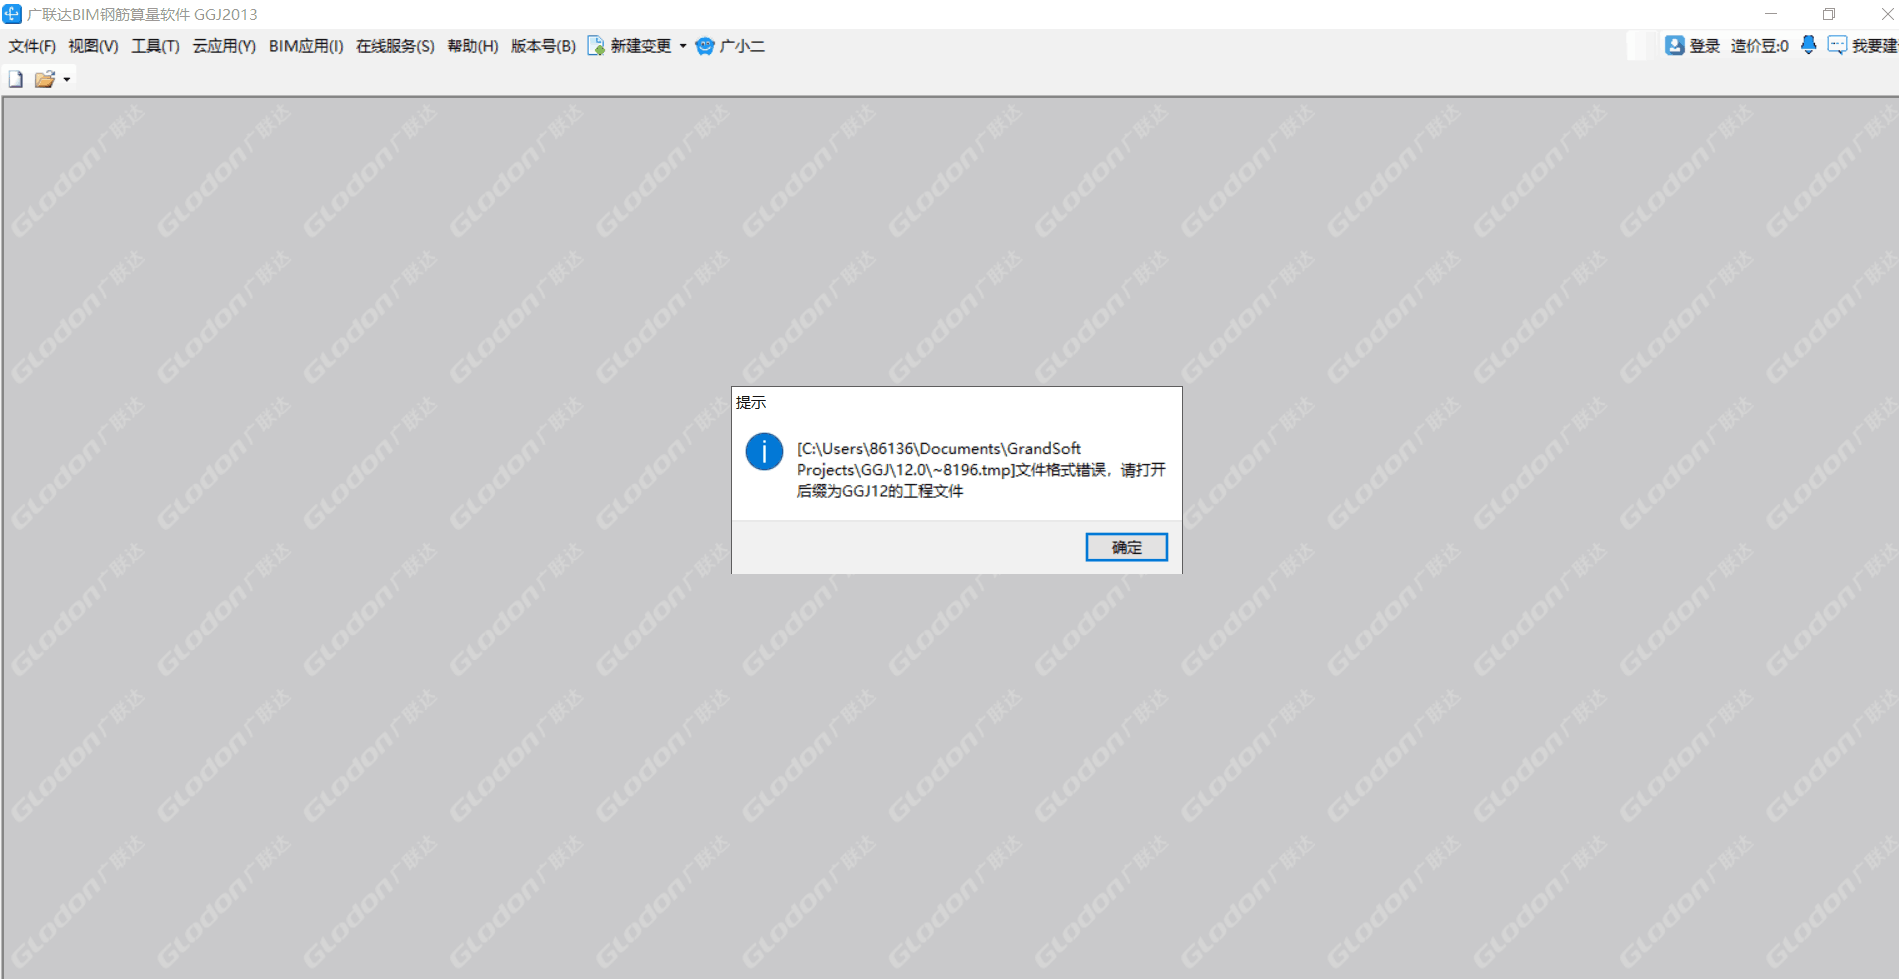This screenshot has height=979, width=1899.
Task: Open the 云应用(Y) menu
Action: tap(224, 46)
